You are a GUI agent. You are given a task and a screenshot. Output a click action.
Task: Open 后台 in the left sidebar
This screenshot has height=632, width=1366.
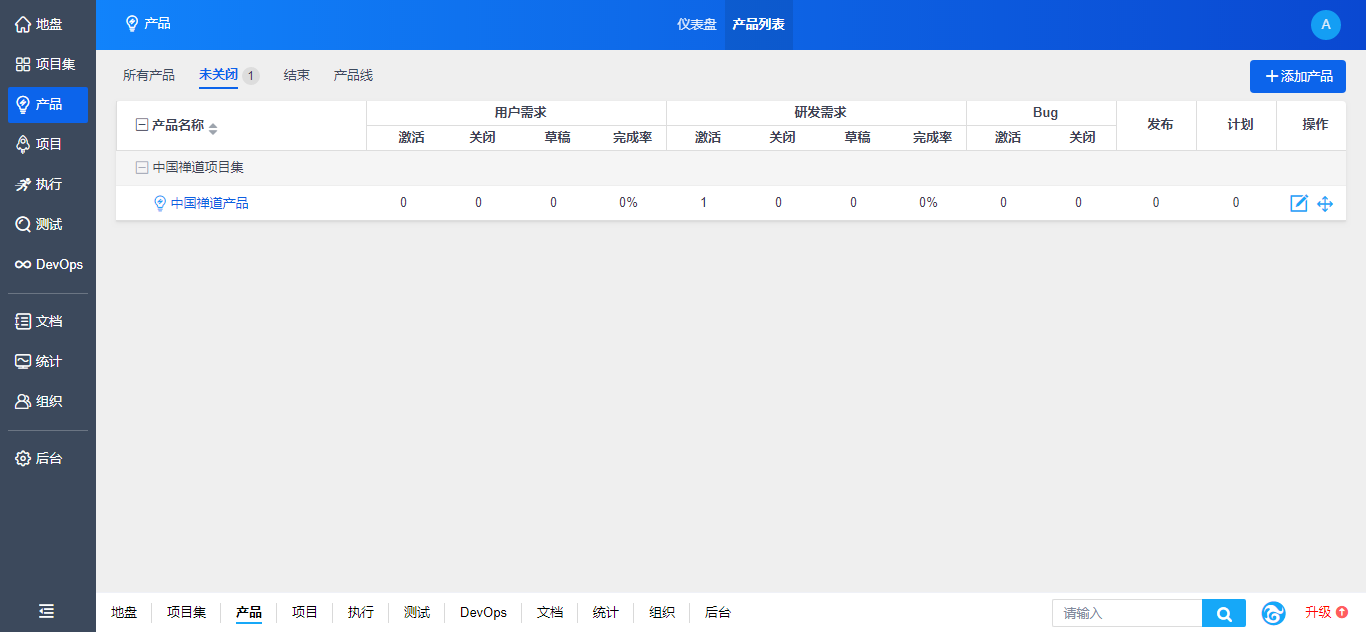47,458
